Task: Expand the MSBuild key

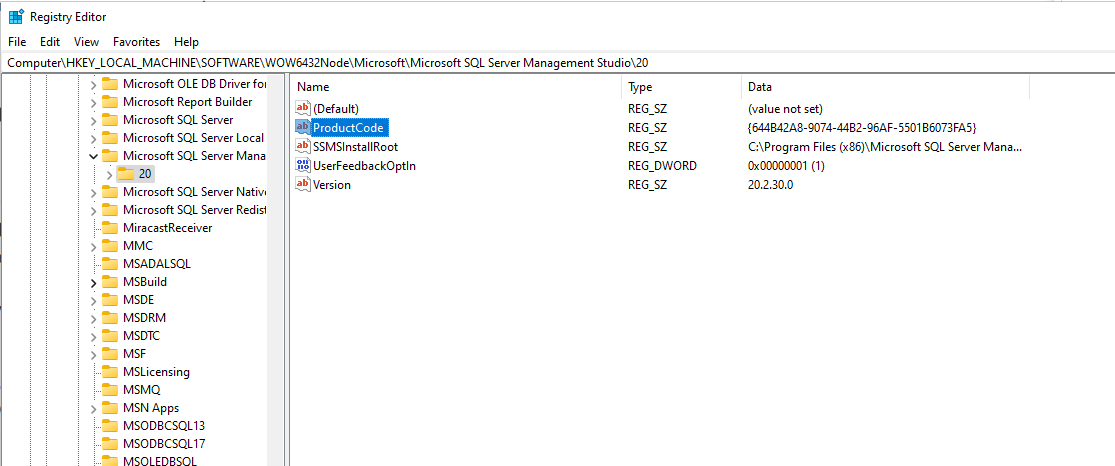Action: (93, 282)
